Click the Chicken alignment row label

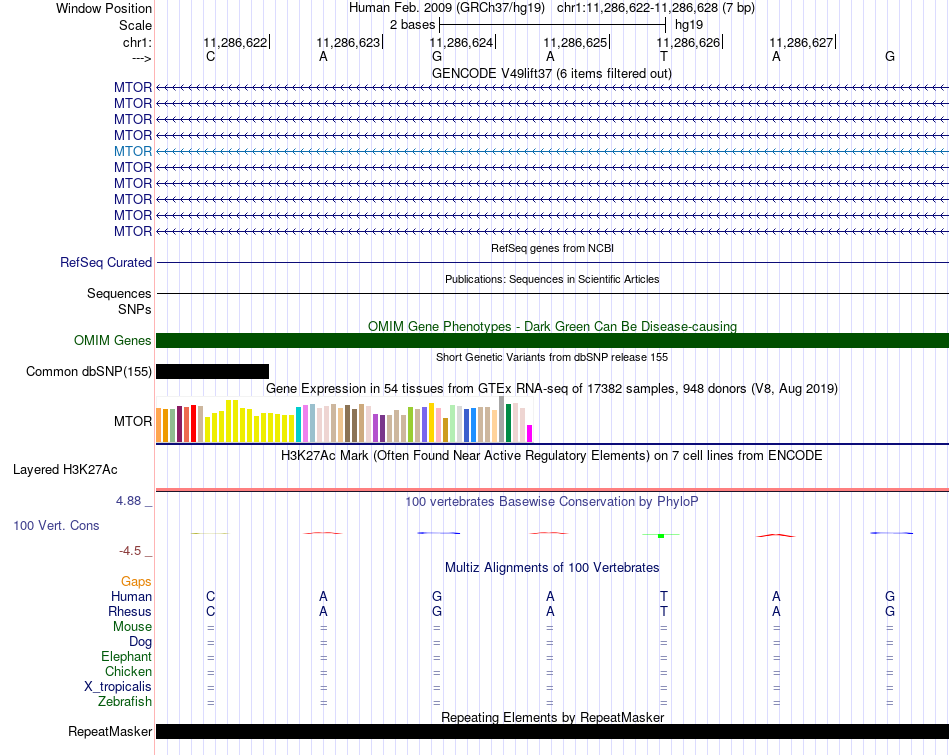[x=128, y=671]
